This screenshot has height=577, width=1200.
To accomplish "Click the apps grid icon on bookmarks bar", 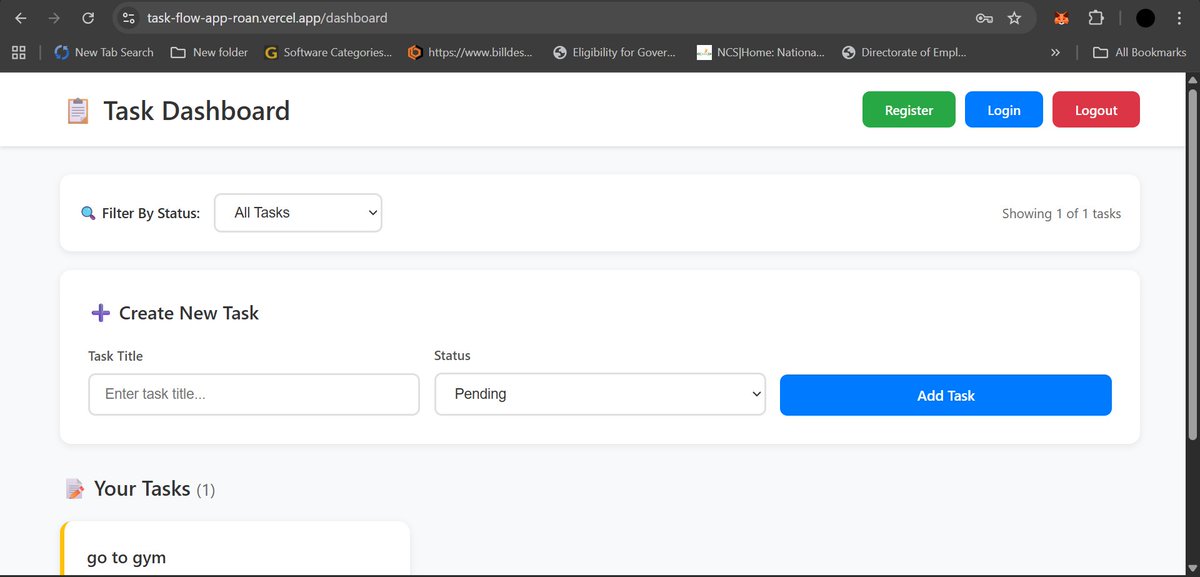I will [18, 52].
